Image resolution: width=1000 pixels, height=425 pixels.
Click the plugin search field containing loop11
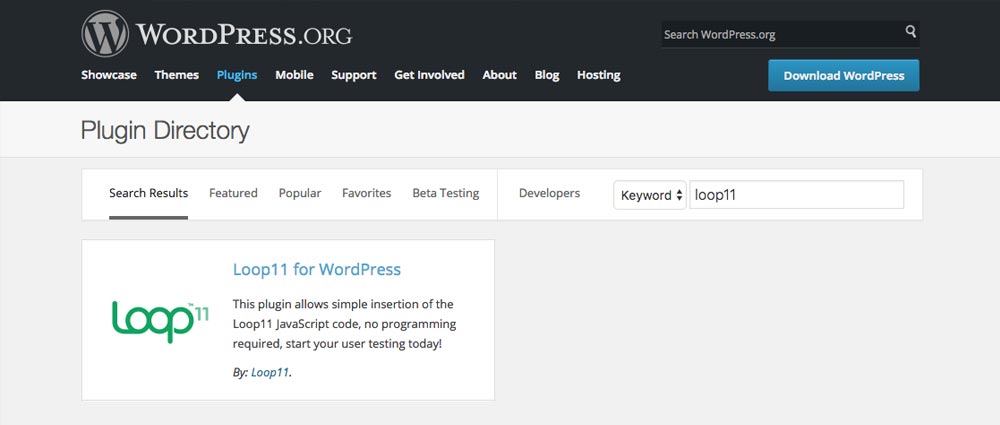796,195
